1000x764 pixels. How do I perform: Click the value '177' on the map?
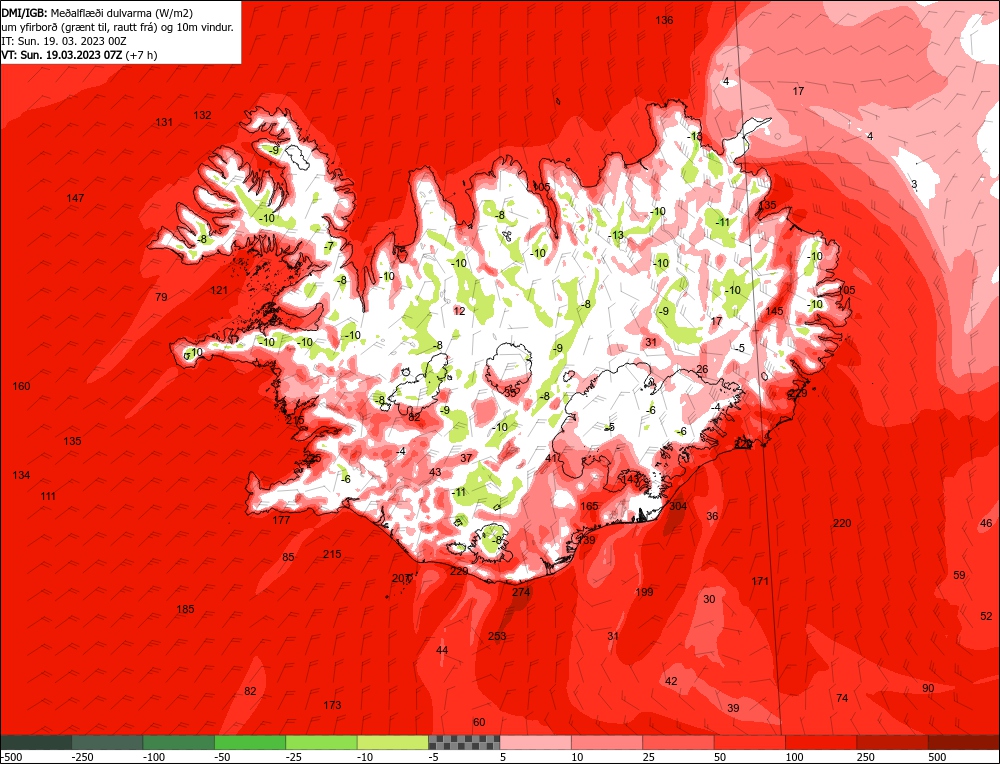pos(281,520)
